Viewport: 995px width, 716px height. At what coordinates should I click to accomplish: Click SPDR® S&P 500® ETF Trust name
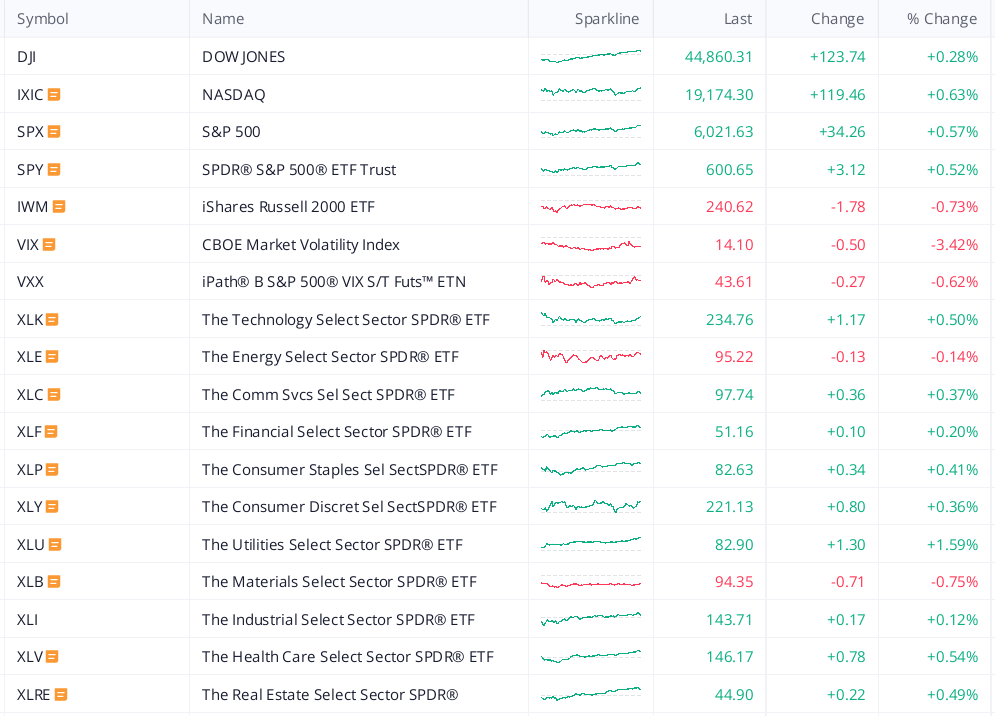[299, 169]
